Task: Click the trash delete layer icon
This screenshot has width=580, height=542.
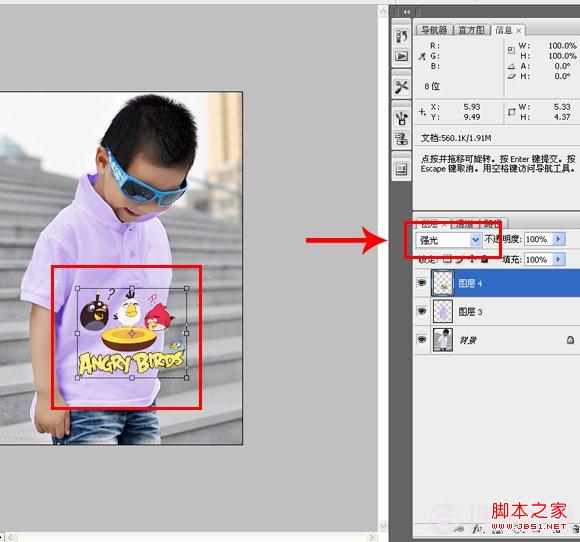Action: 576,529
